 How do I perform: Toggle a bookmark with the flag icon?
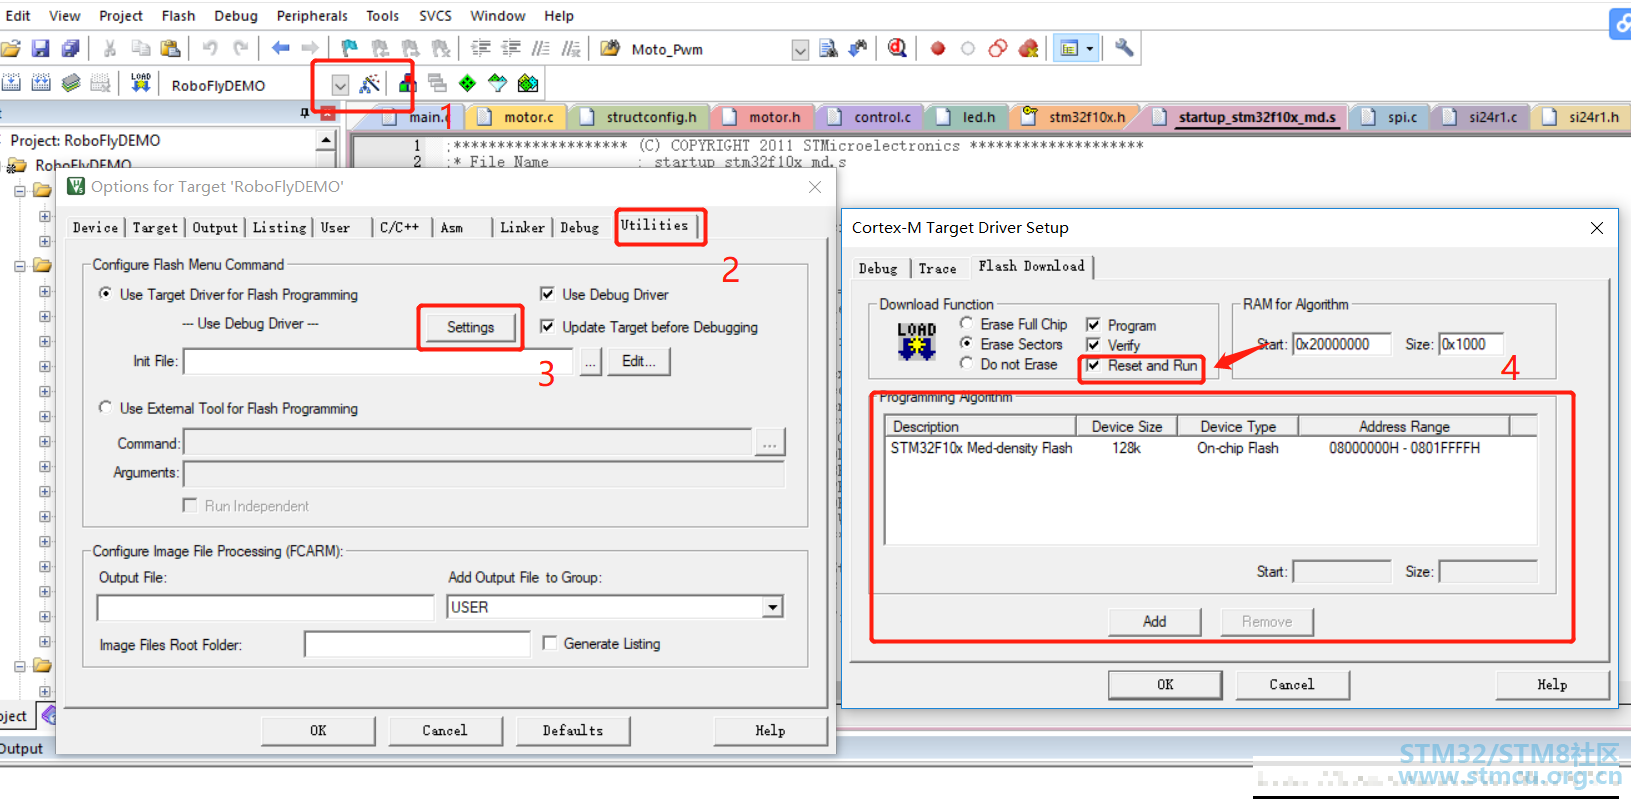[x=349, y=48]
